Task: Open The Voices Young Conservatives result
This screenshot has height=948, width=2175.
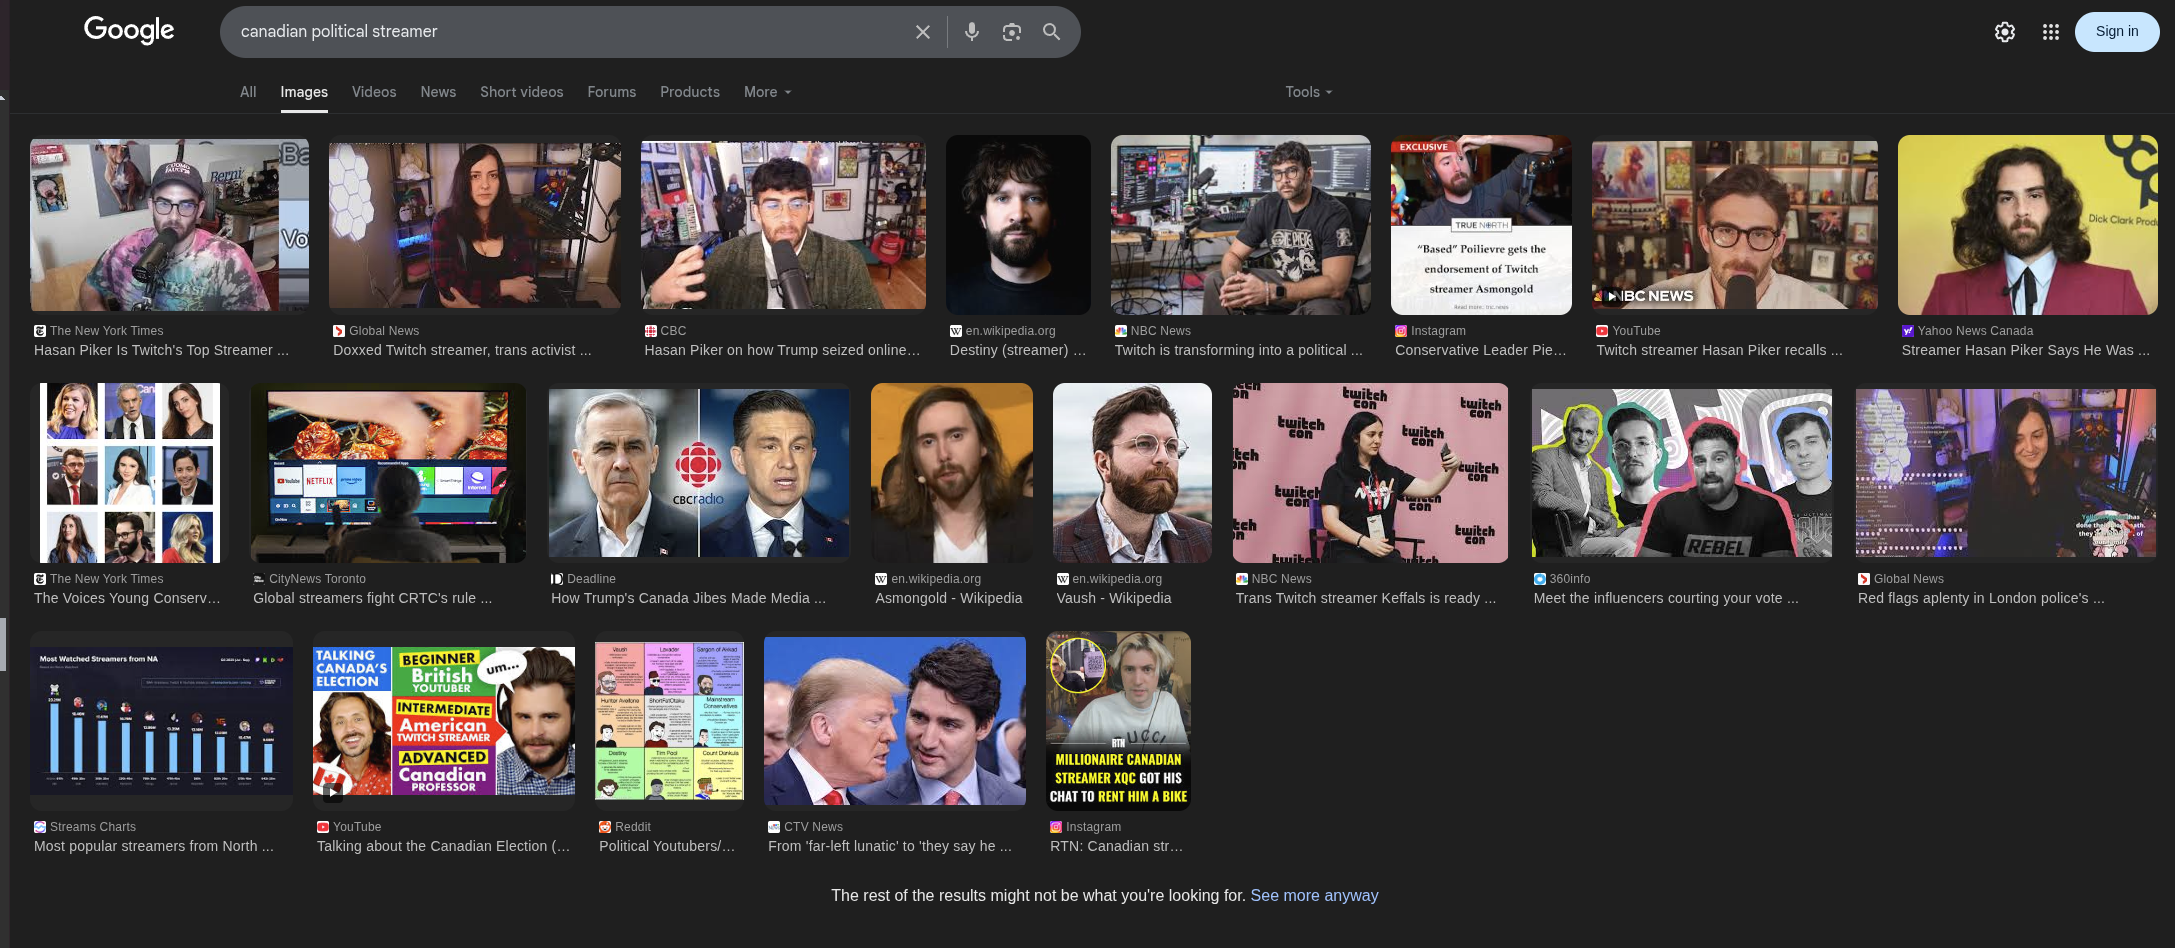Action: pyautogui.click(x=127, y=598)
